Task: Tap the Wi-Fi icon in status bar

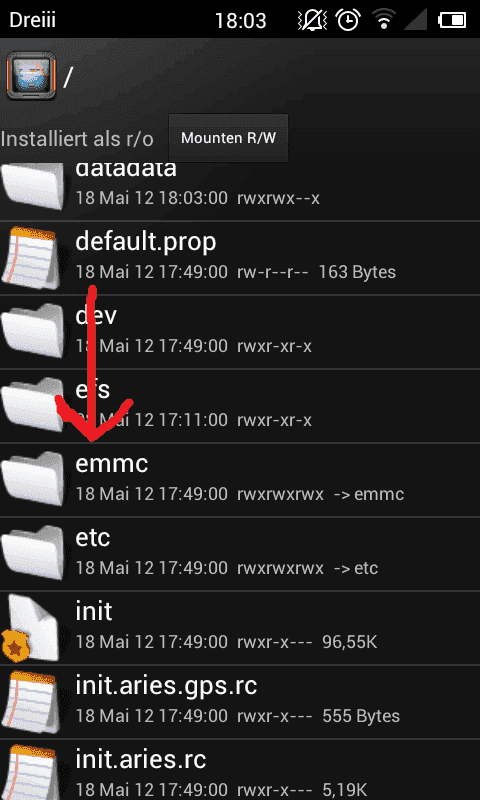Action: tap(384, 20)
